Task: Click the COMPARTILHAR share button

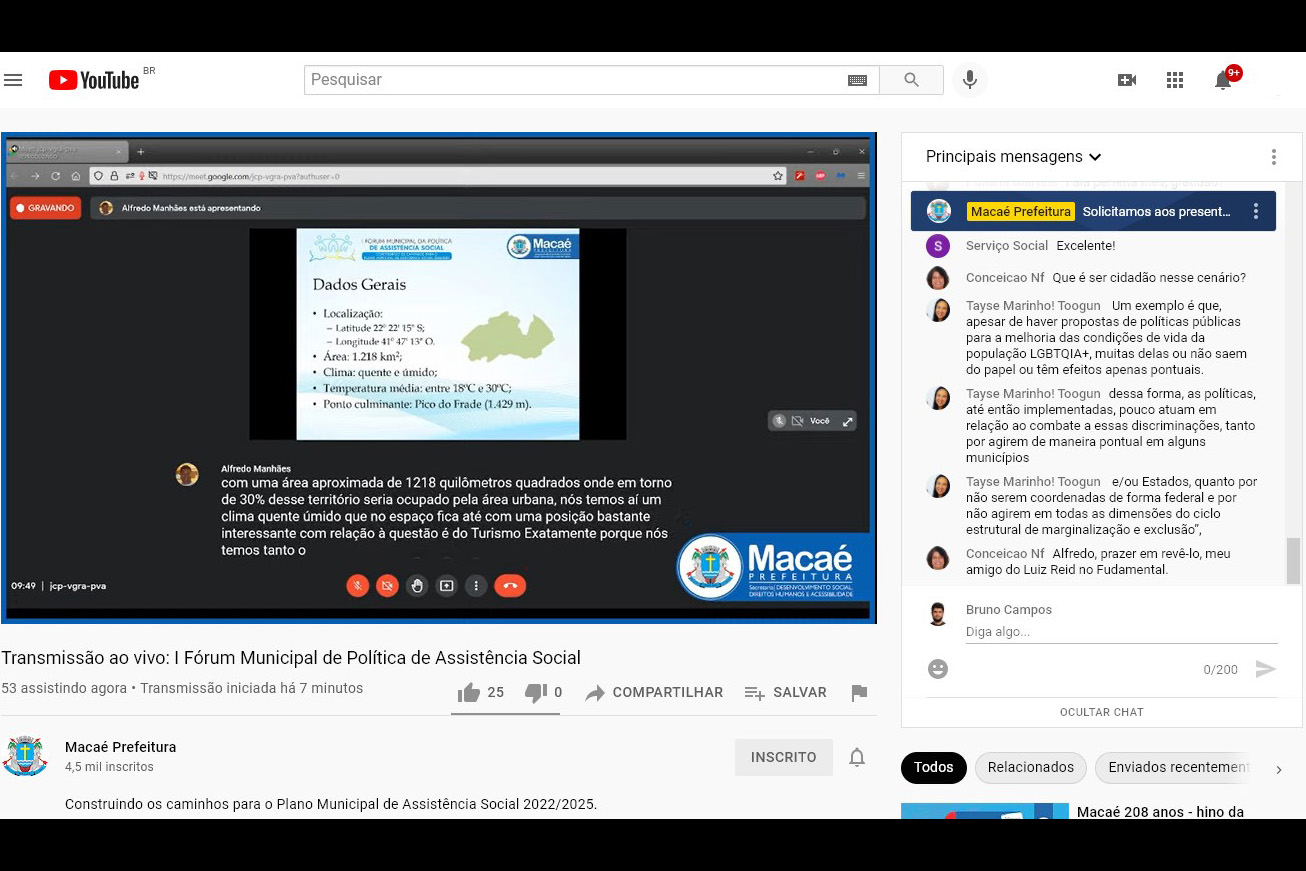Action: [654, 693]
